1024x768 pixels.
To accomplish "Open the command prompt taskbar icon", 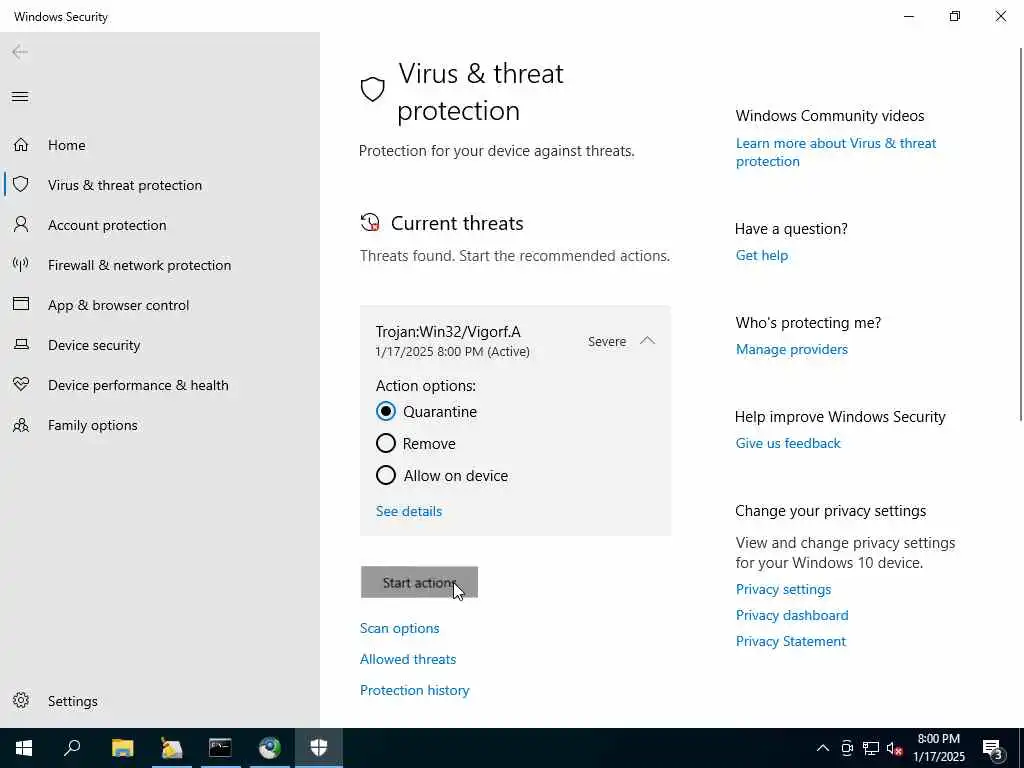I will pyautogui.click(x=220, y=748).
